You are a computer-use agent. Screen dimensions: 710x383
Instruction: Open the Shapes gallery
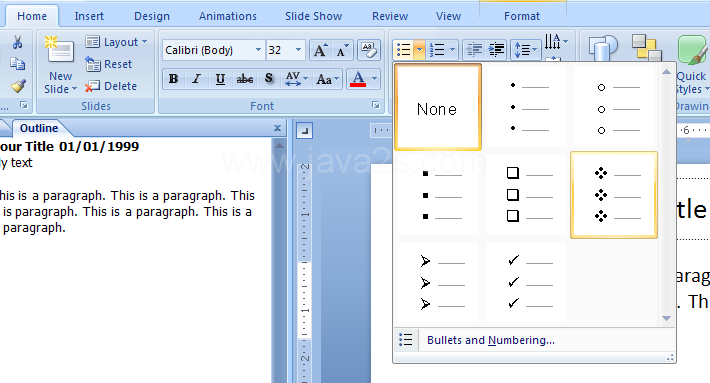[x=602, y=48]
